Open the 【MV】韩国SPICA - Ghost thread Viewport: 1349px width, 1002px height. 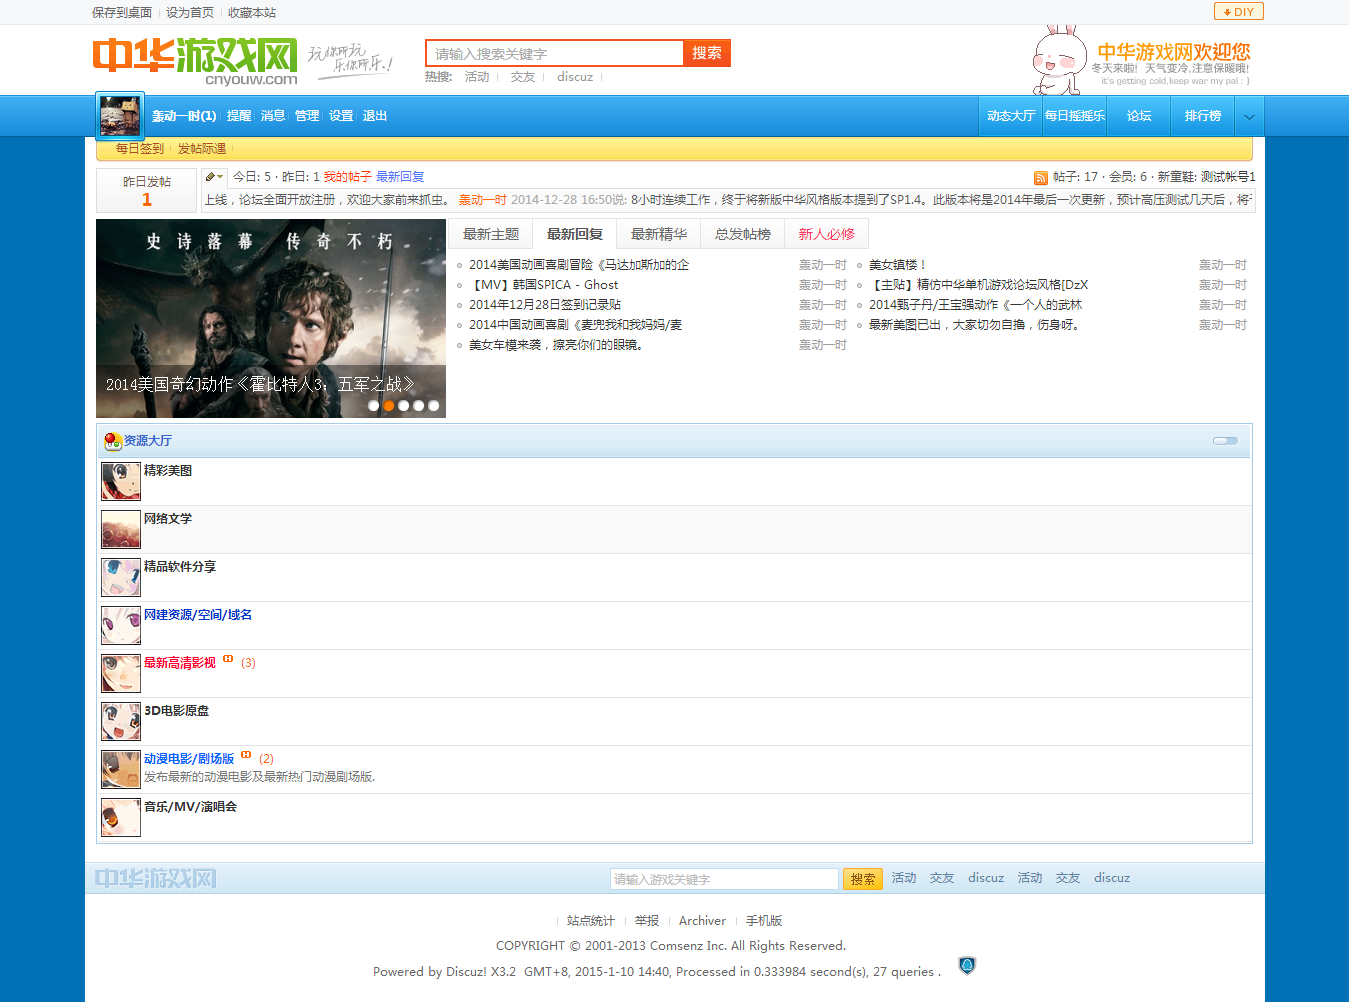[544, 285]
